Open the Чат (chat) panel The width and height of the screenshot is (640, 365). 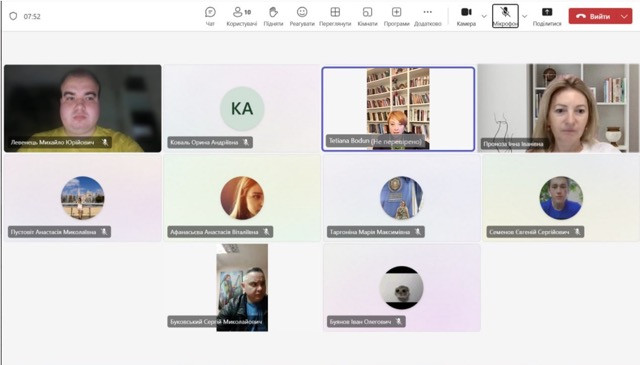210,16
